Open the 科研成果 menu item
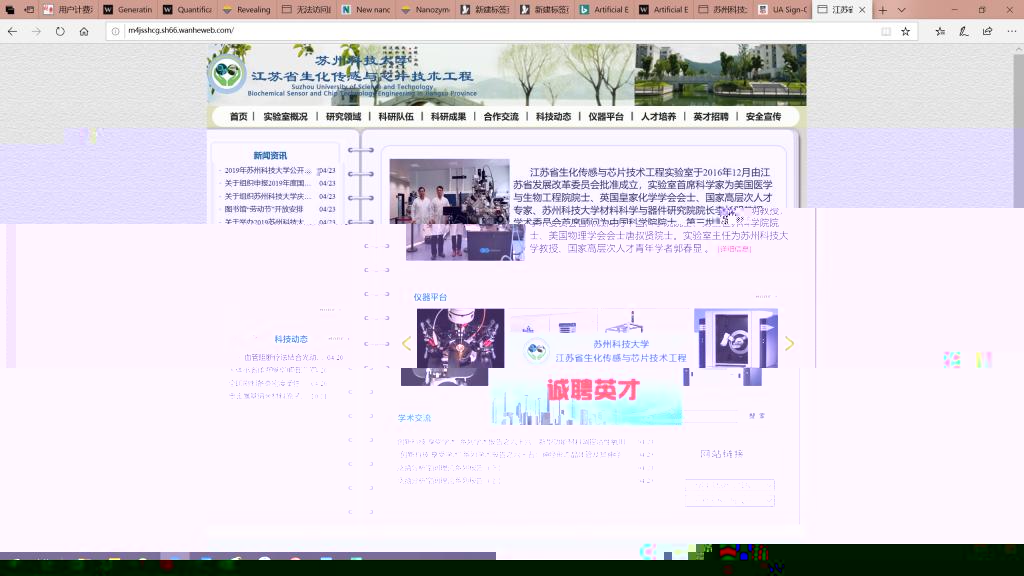1024x576 pixels. (x=449, y=117)
